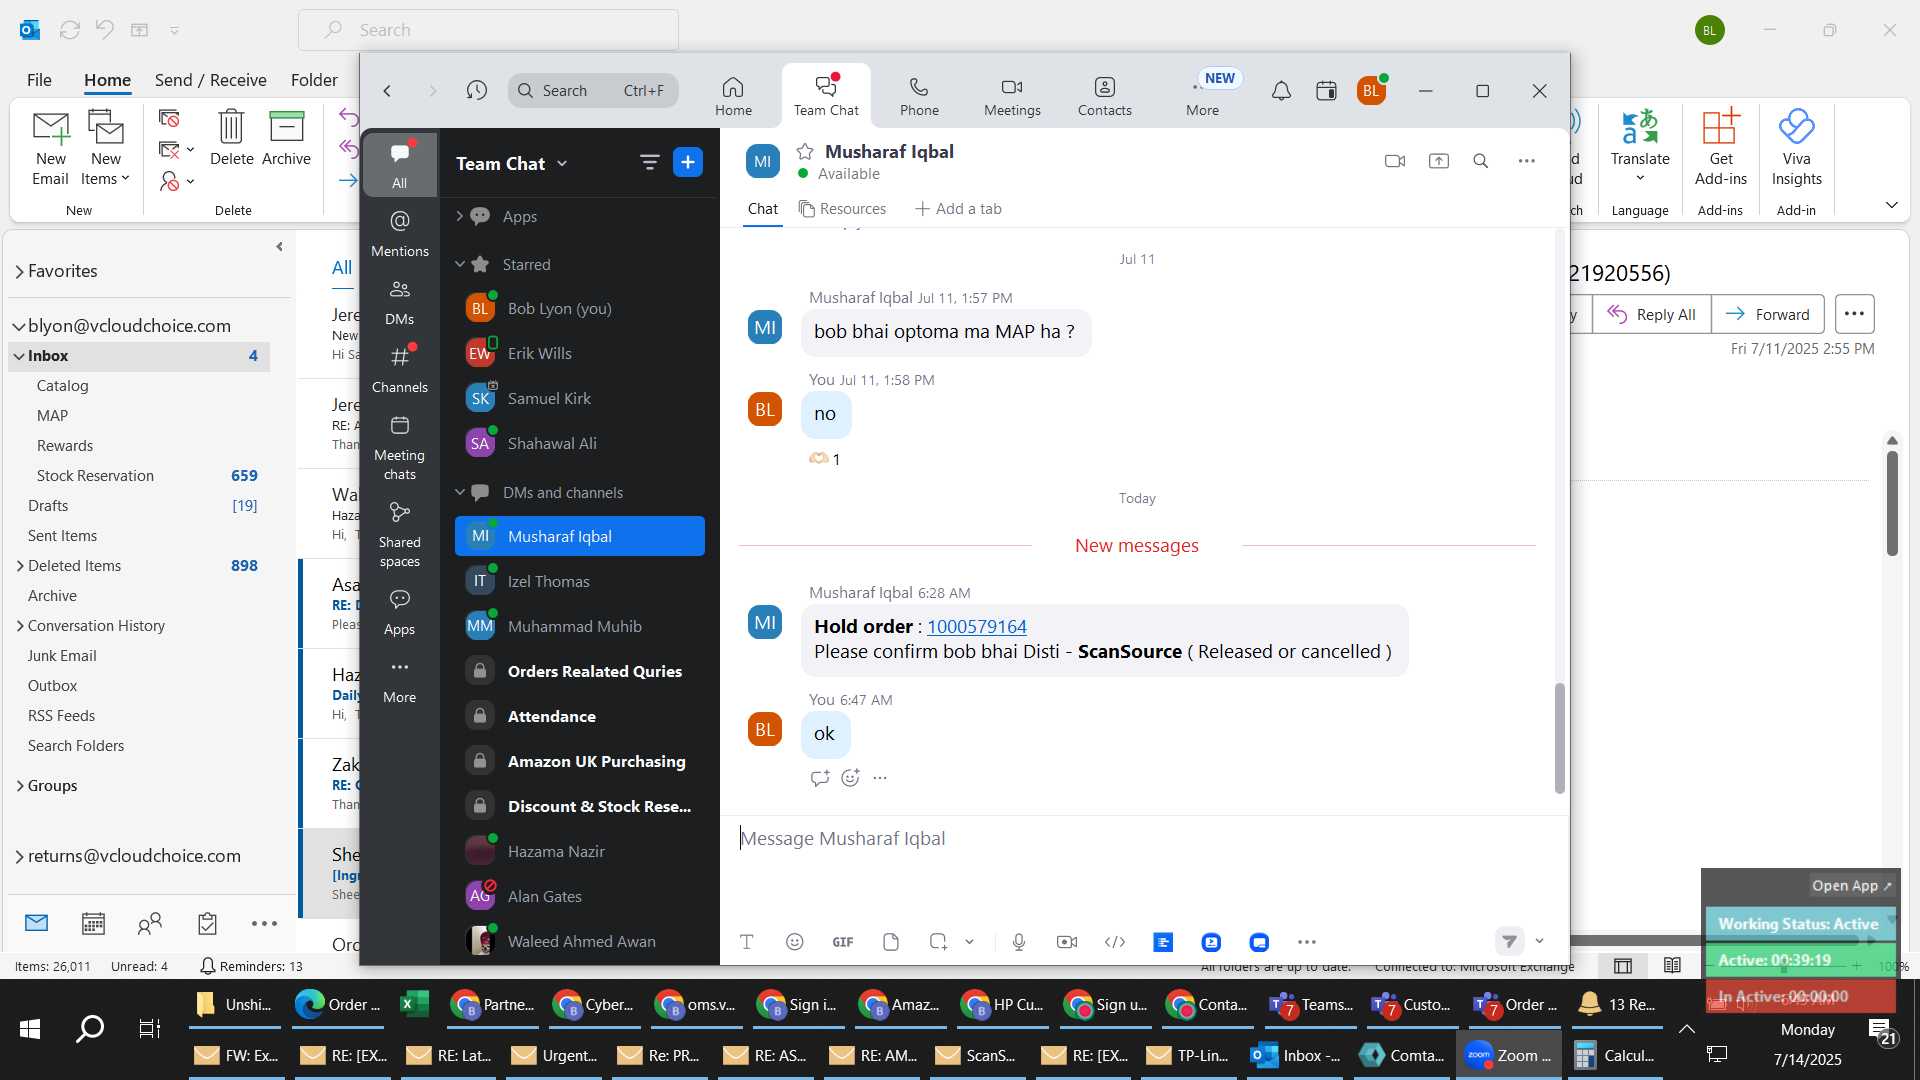Expand Favorites in Outlook folder pane
The image size is (1920, 1080).
click(x=19, y=271)
